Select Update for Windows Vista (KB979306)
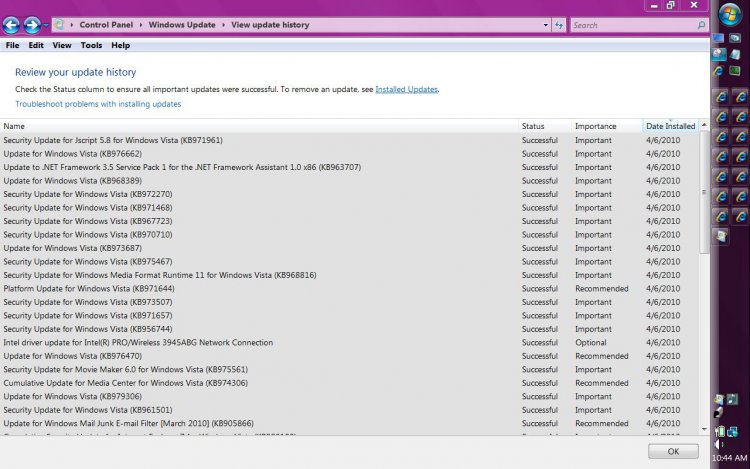 [x=350, y=396]
